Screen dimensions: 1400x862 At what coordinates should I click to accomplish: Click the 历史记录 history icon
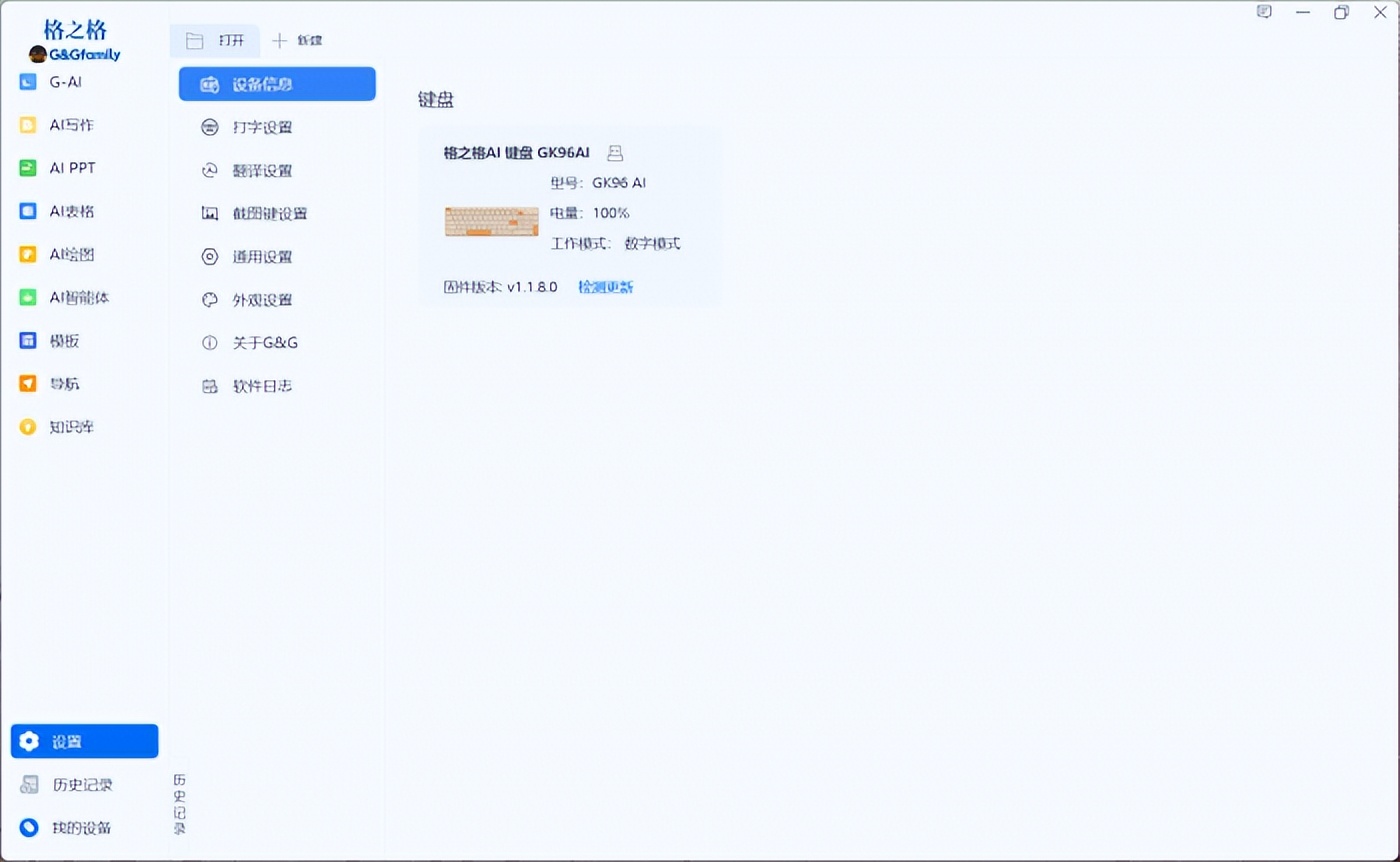(x=29, y=785)
